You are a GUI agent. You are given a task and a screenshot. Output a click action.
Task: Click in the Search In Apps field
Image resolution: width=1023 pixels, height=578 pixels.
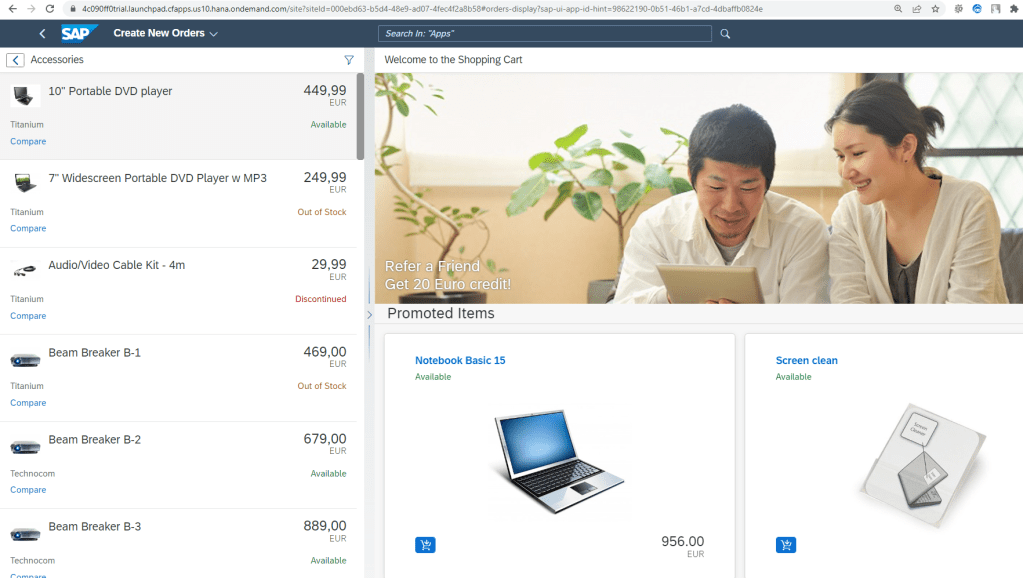[545, 34]
